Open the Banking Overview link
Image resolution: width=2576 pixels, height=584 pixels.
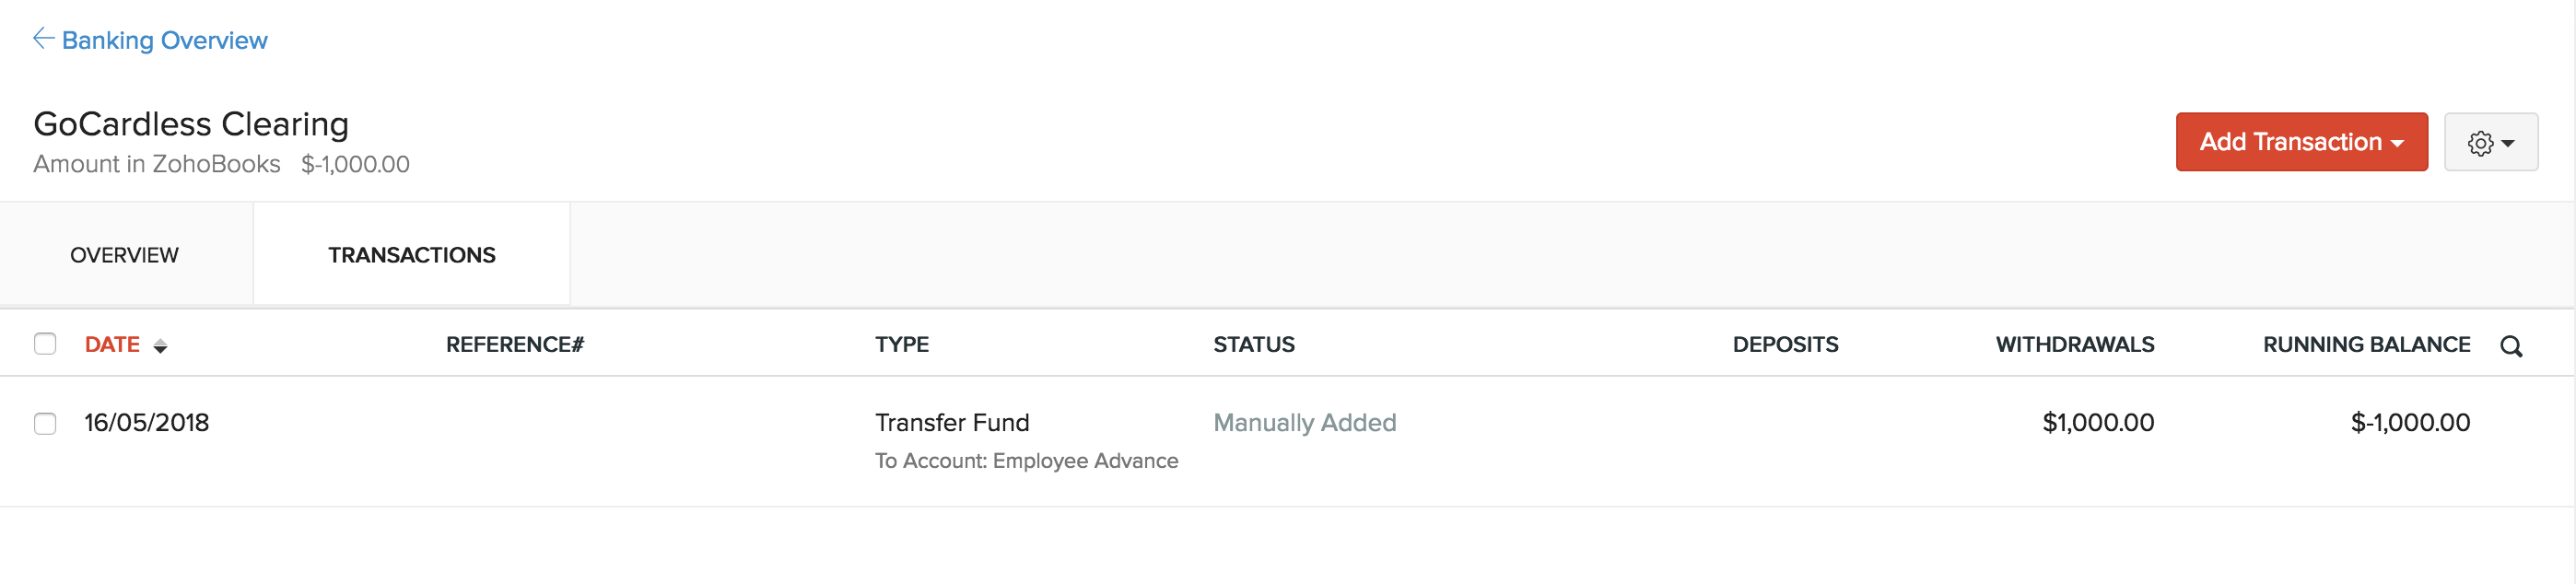pos(164,41)
